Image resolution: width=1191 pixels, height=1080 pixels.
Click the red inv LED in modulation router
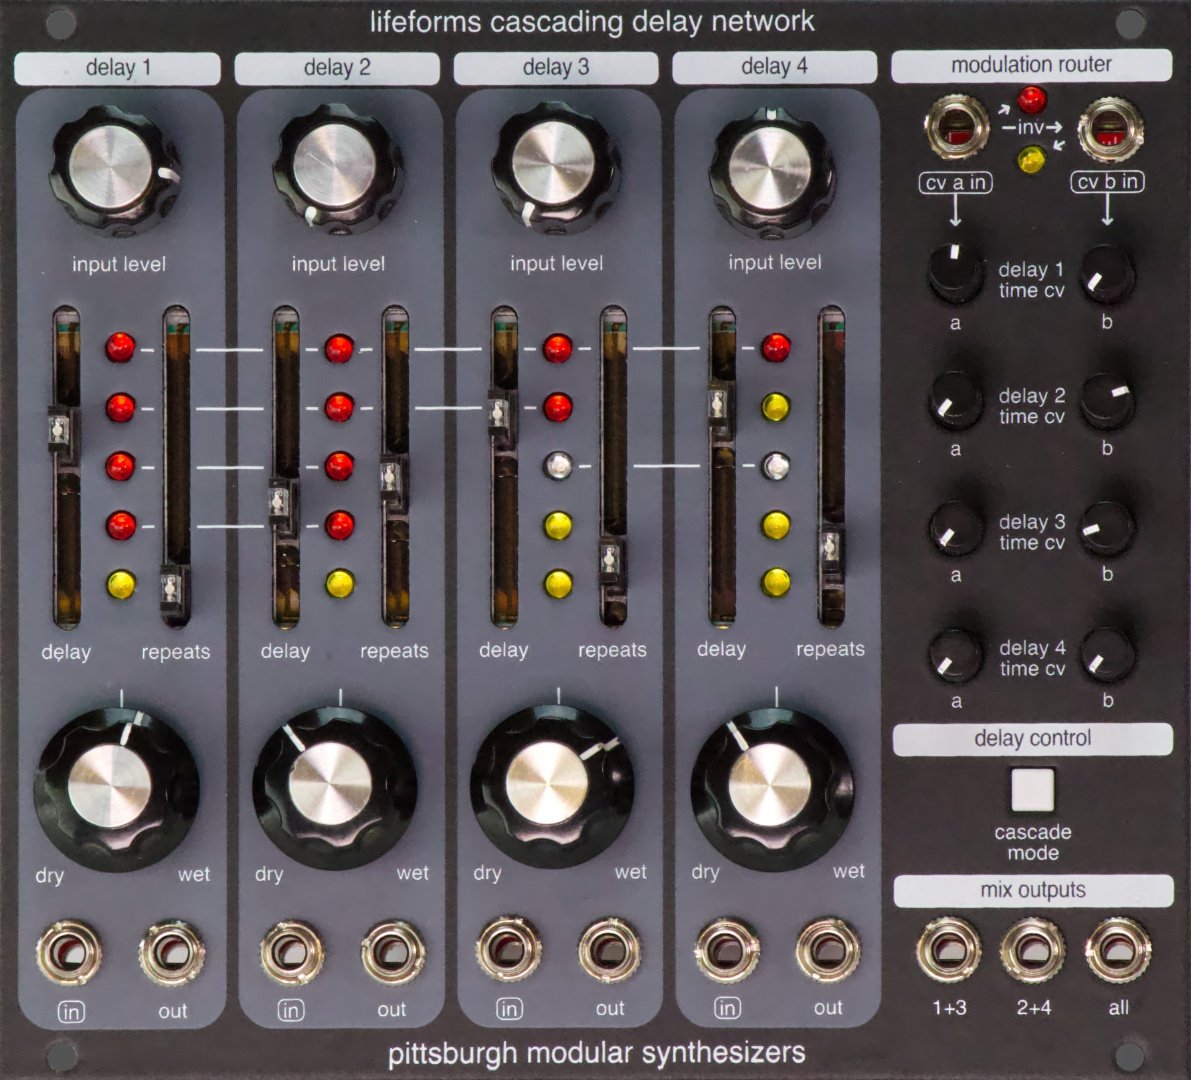click(x=1031, y=99)
